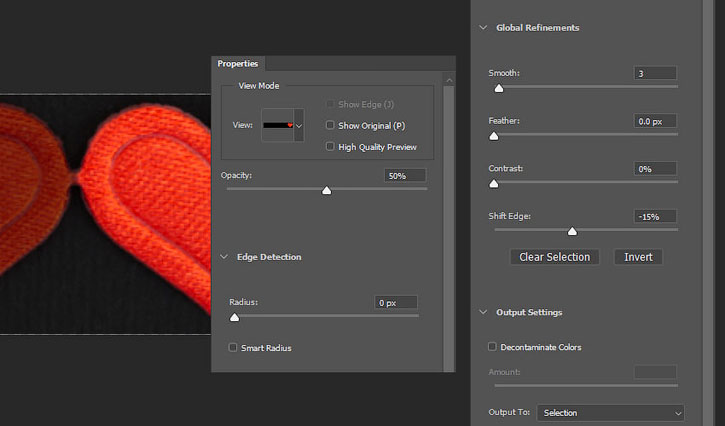The image size is (725, 426).
Task: Enable Show Original (P) checkbox
Action: [330, 125]
